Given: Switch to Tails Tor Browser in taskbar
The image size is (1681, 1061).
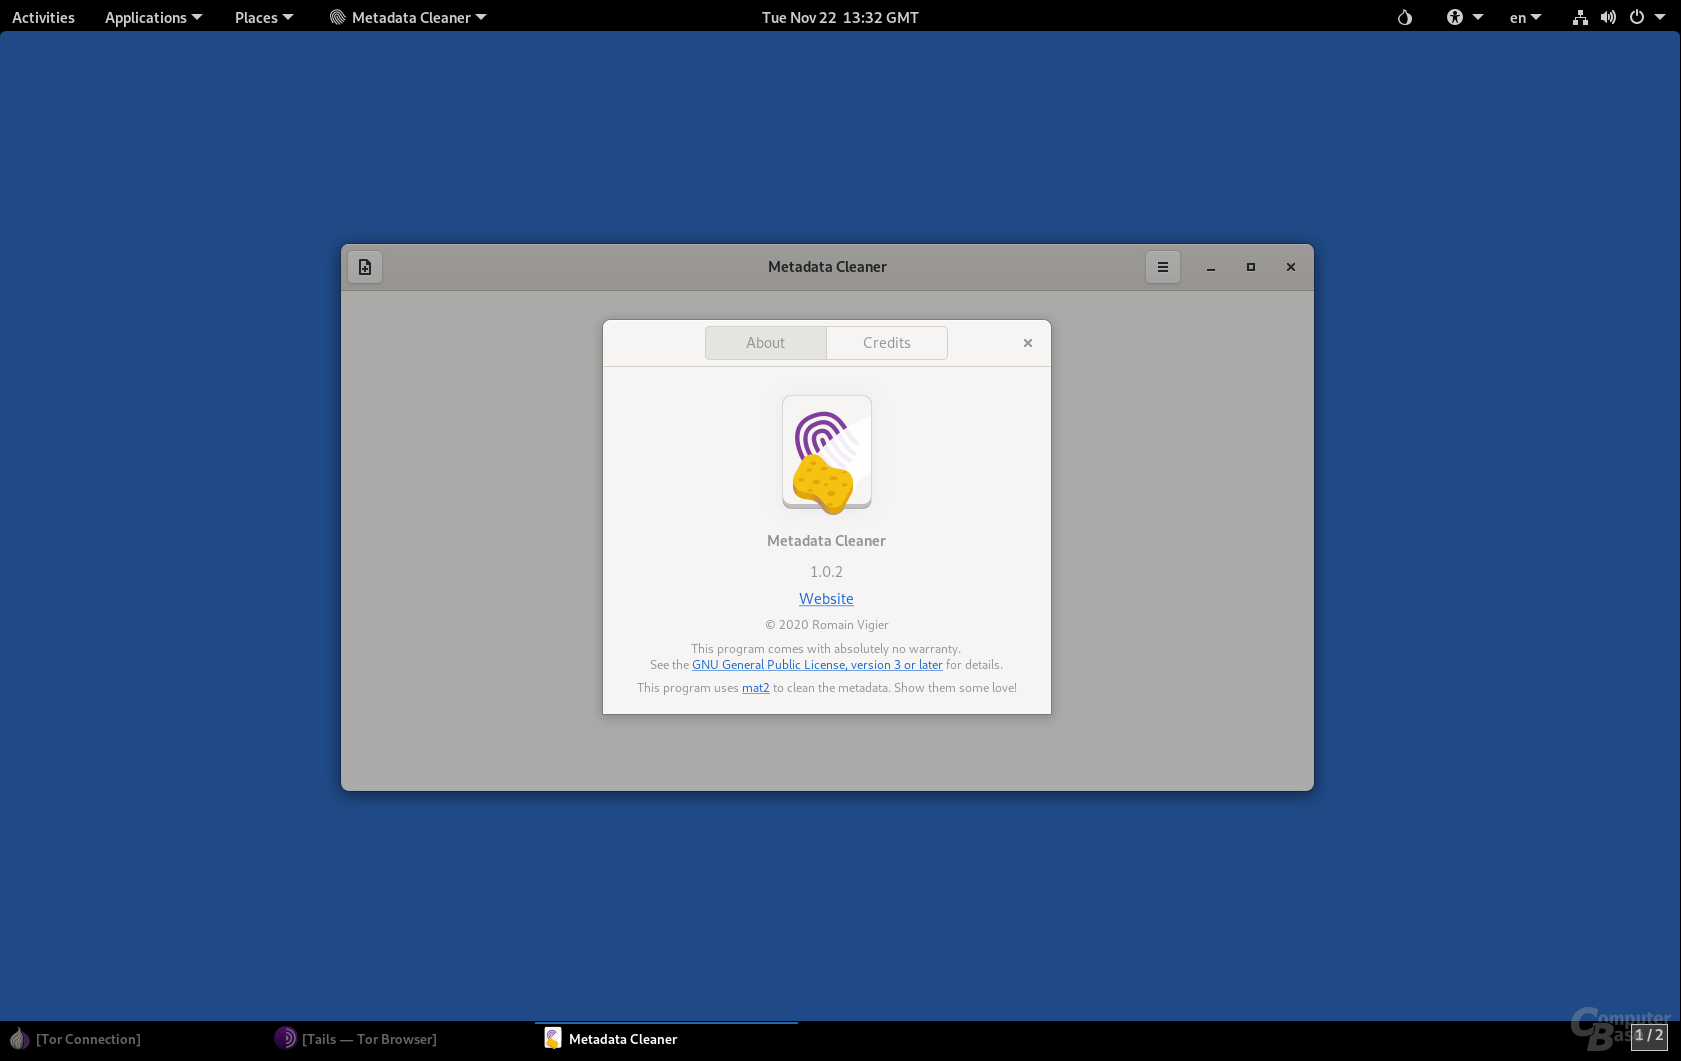Looking at the screenshot, I should point(400,1039).
